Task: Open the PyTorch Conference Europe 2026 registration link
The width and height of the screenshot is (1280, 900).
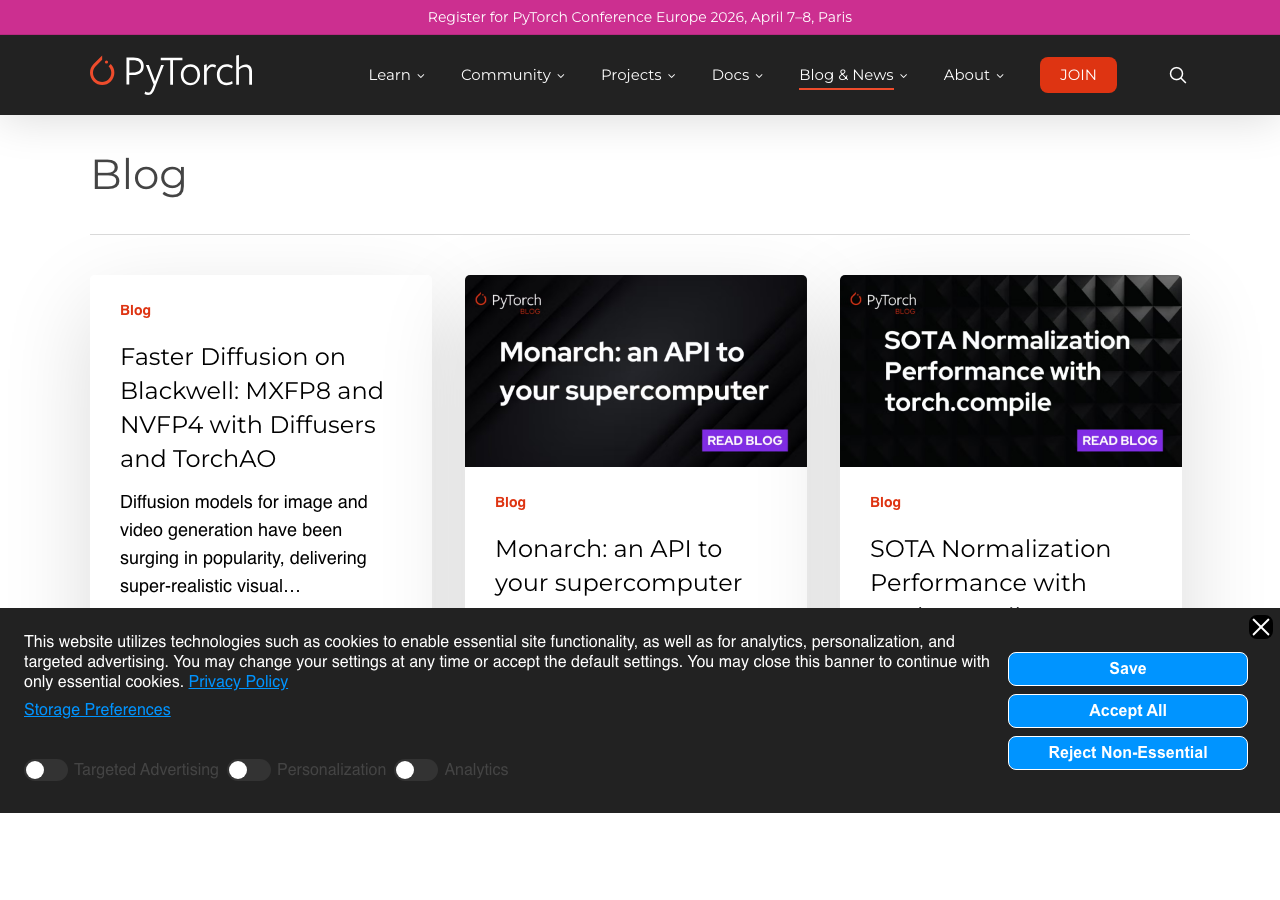Action: 639,15
